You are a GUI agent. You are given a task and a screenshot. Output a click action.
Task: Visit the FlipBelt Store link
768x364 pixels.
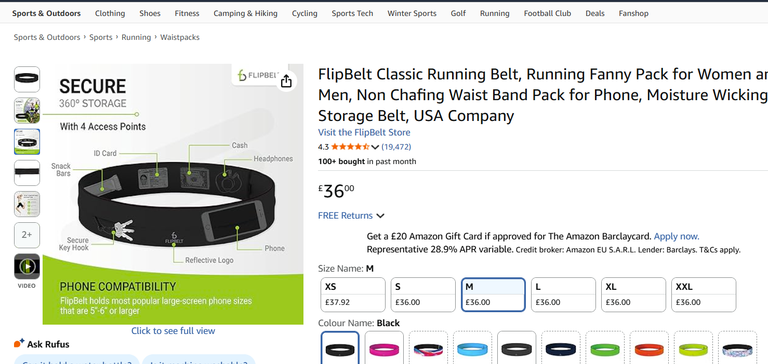(364, 132)
